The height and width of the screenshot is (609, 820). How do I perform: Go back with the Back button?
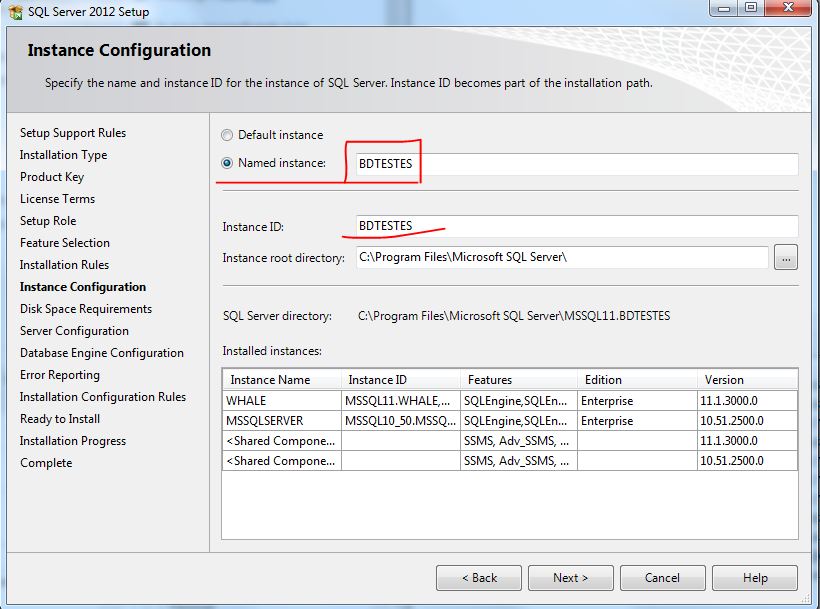point(479,578)
